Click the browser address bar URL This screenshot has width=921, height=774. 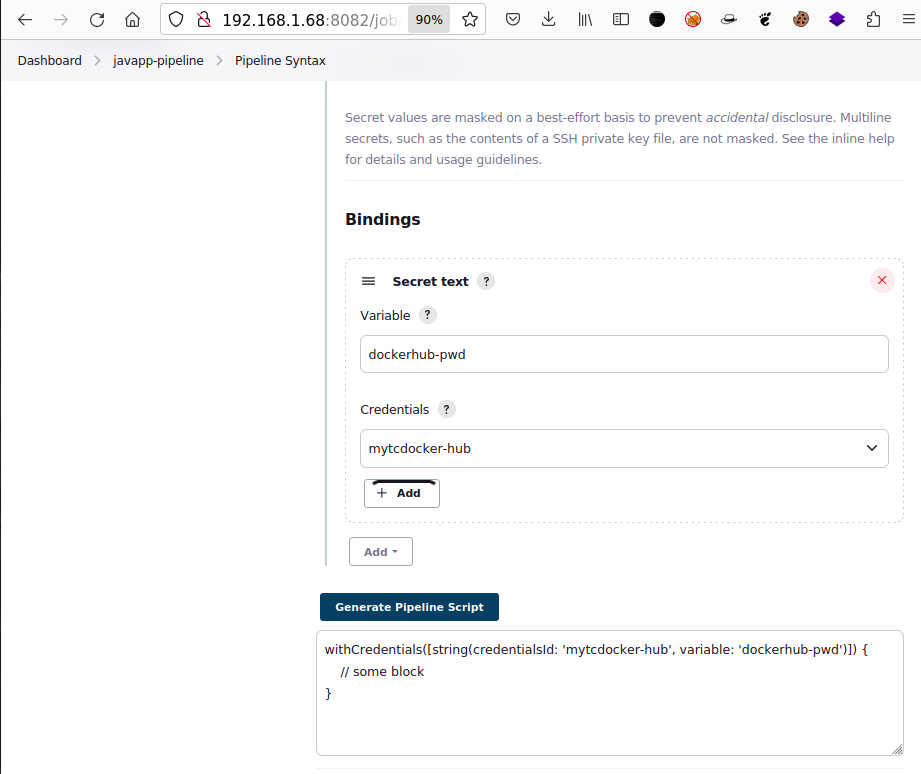[310, 20]
